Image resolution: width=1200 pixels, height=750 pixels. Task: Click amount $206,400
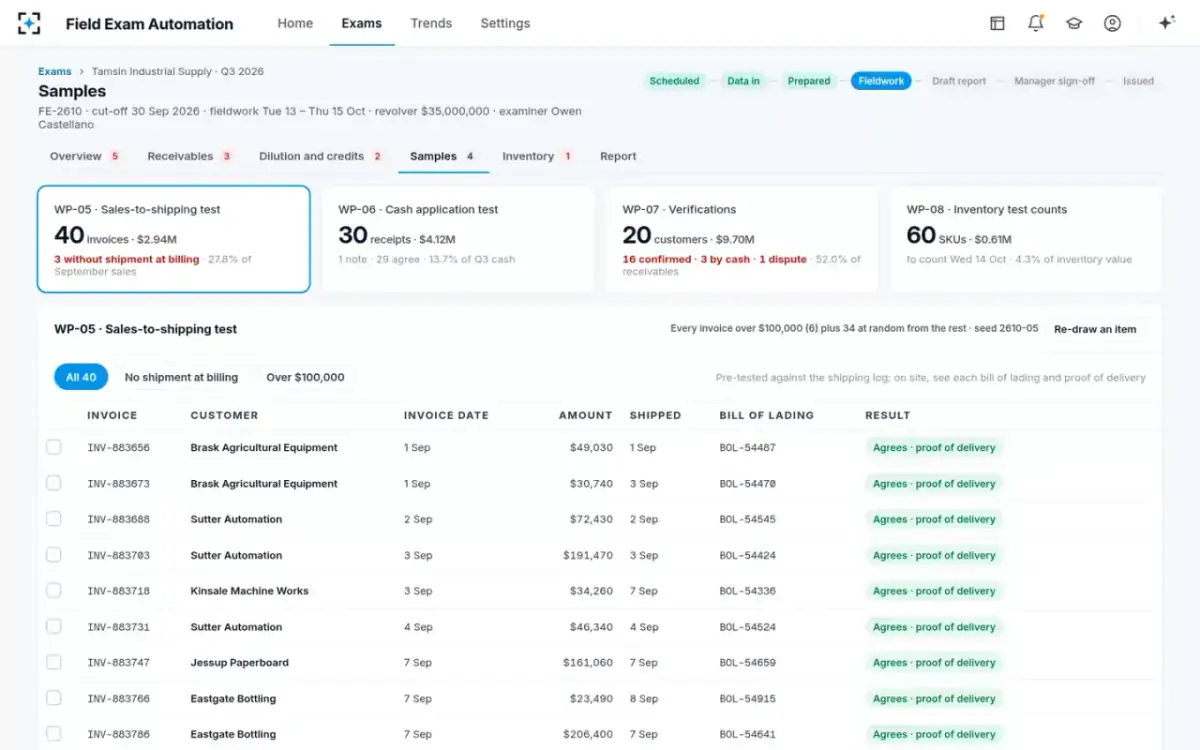pyautogui.click(x=588, y=734)
